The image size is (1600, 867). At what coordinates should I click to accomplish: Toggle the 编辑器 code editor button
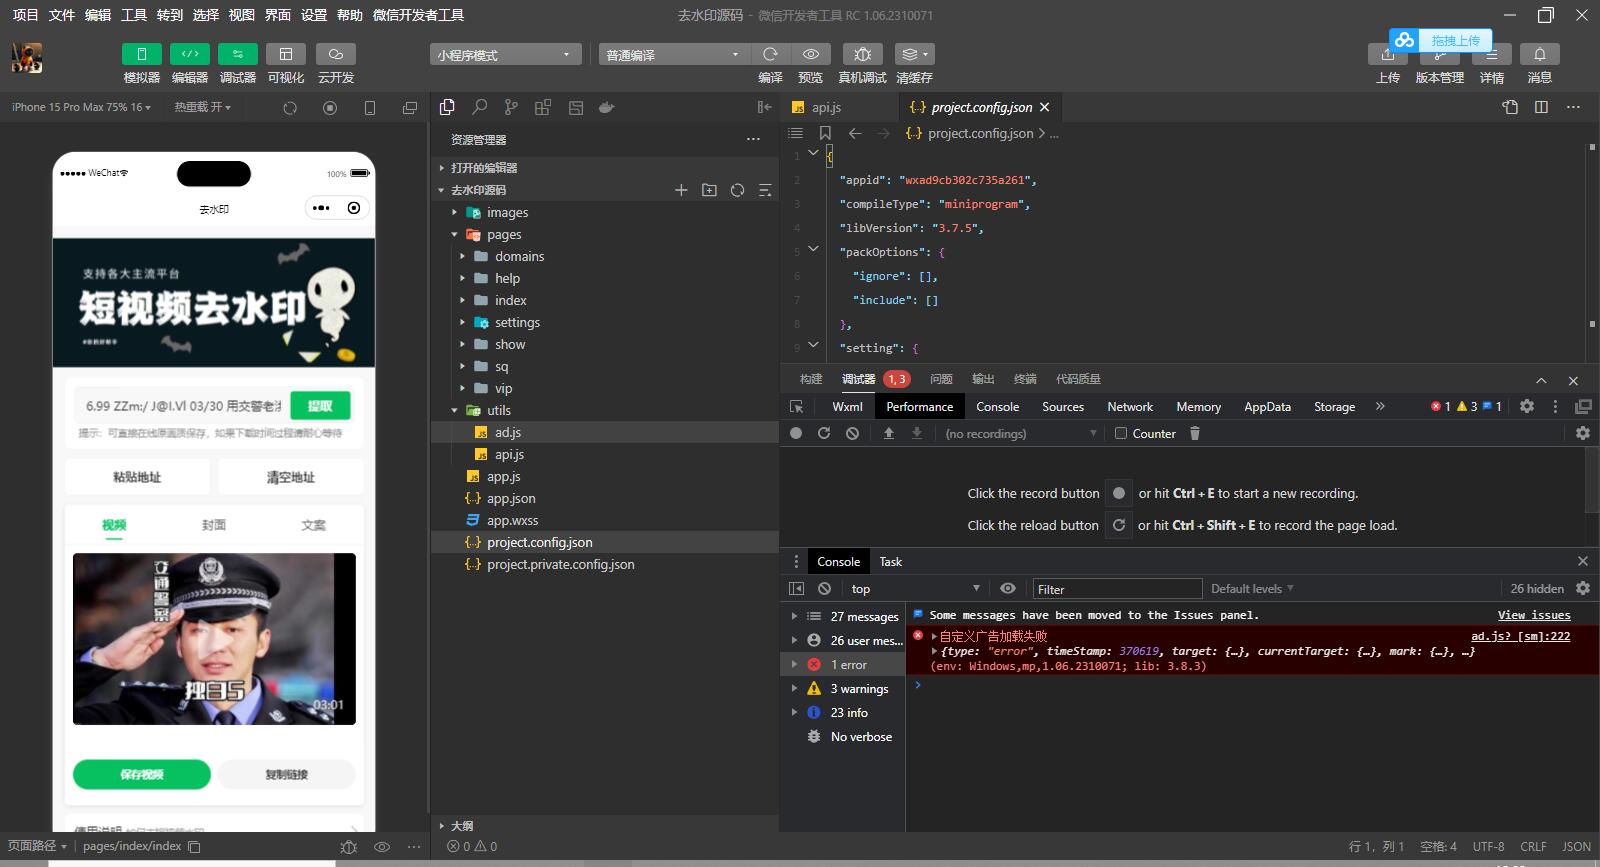click(189, 54)
